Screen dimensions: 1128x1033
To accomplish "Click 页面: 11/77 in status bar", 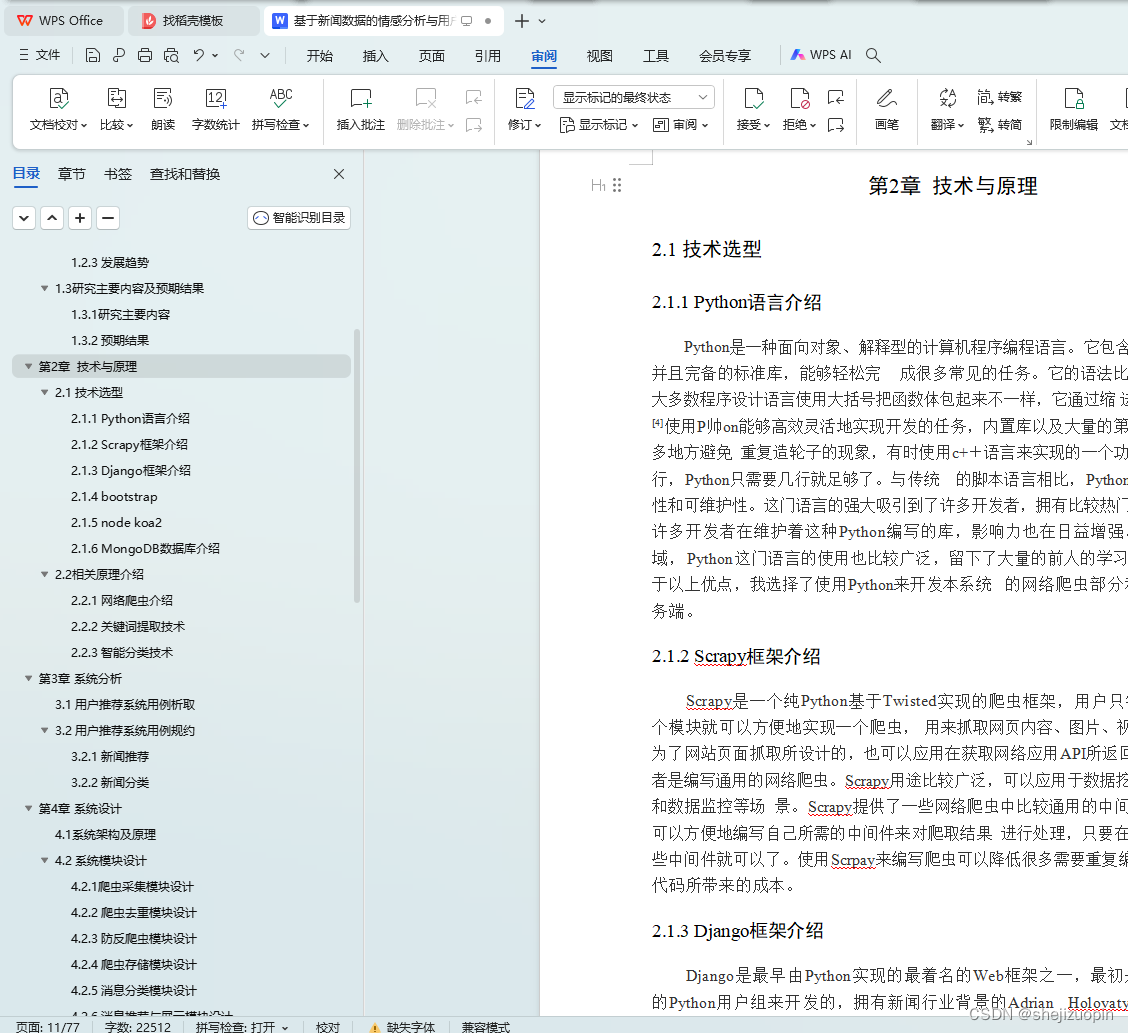I will [x=47, y=1027].
